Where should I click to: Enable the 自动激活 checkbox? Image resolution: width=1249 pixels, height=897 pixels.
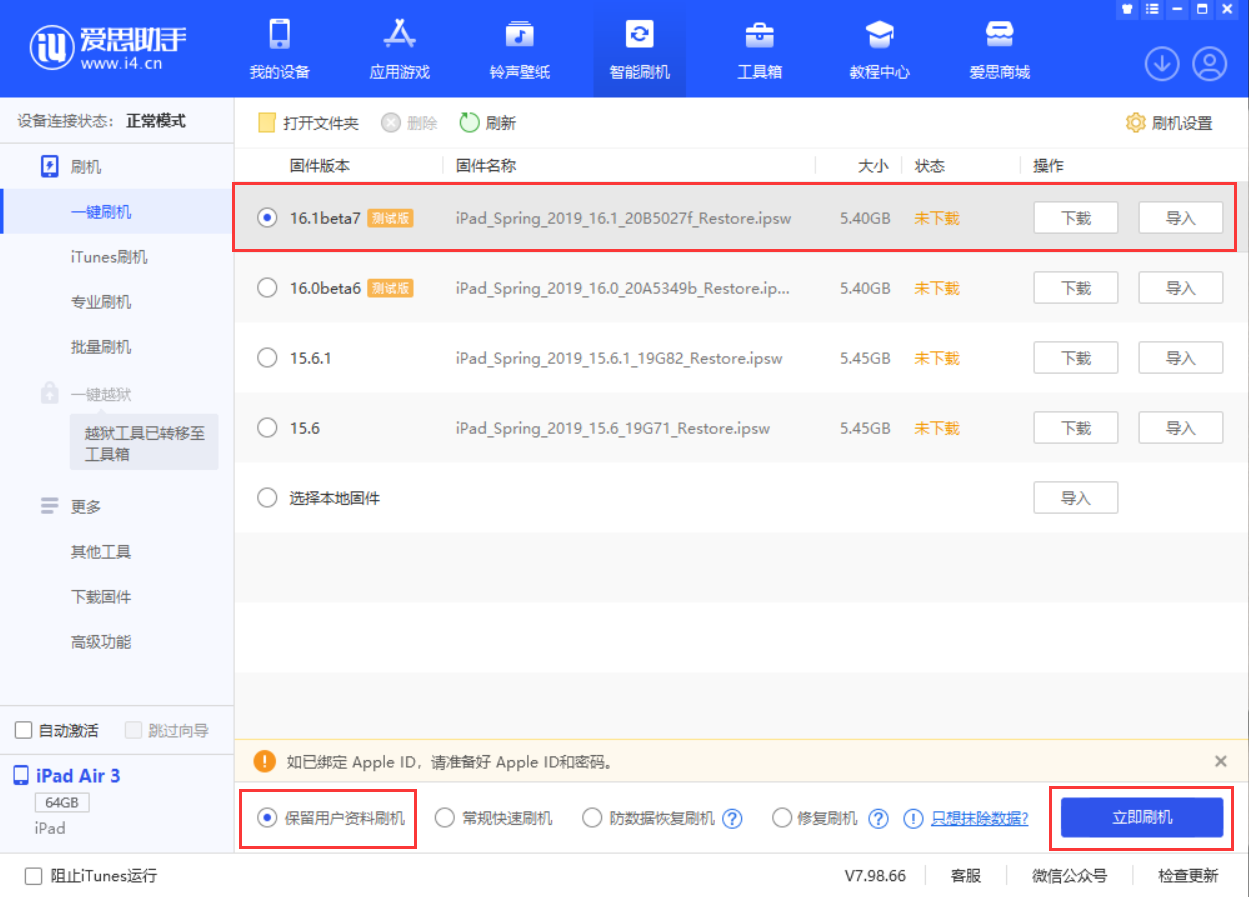pos(22,730)
